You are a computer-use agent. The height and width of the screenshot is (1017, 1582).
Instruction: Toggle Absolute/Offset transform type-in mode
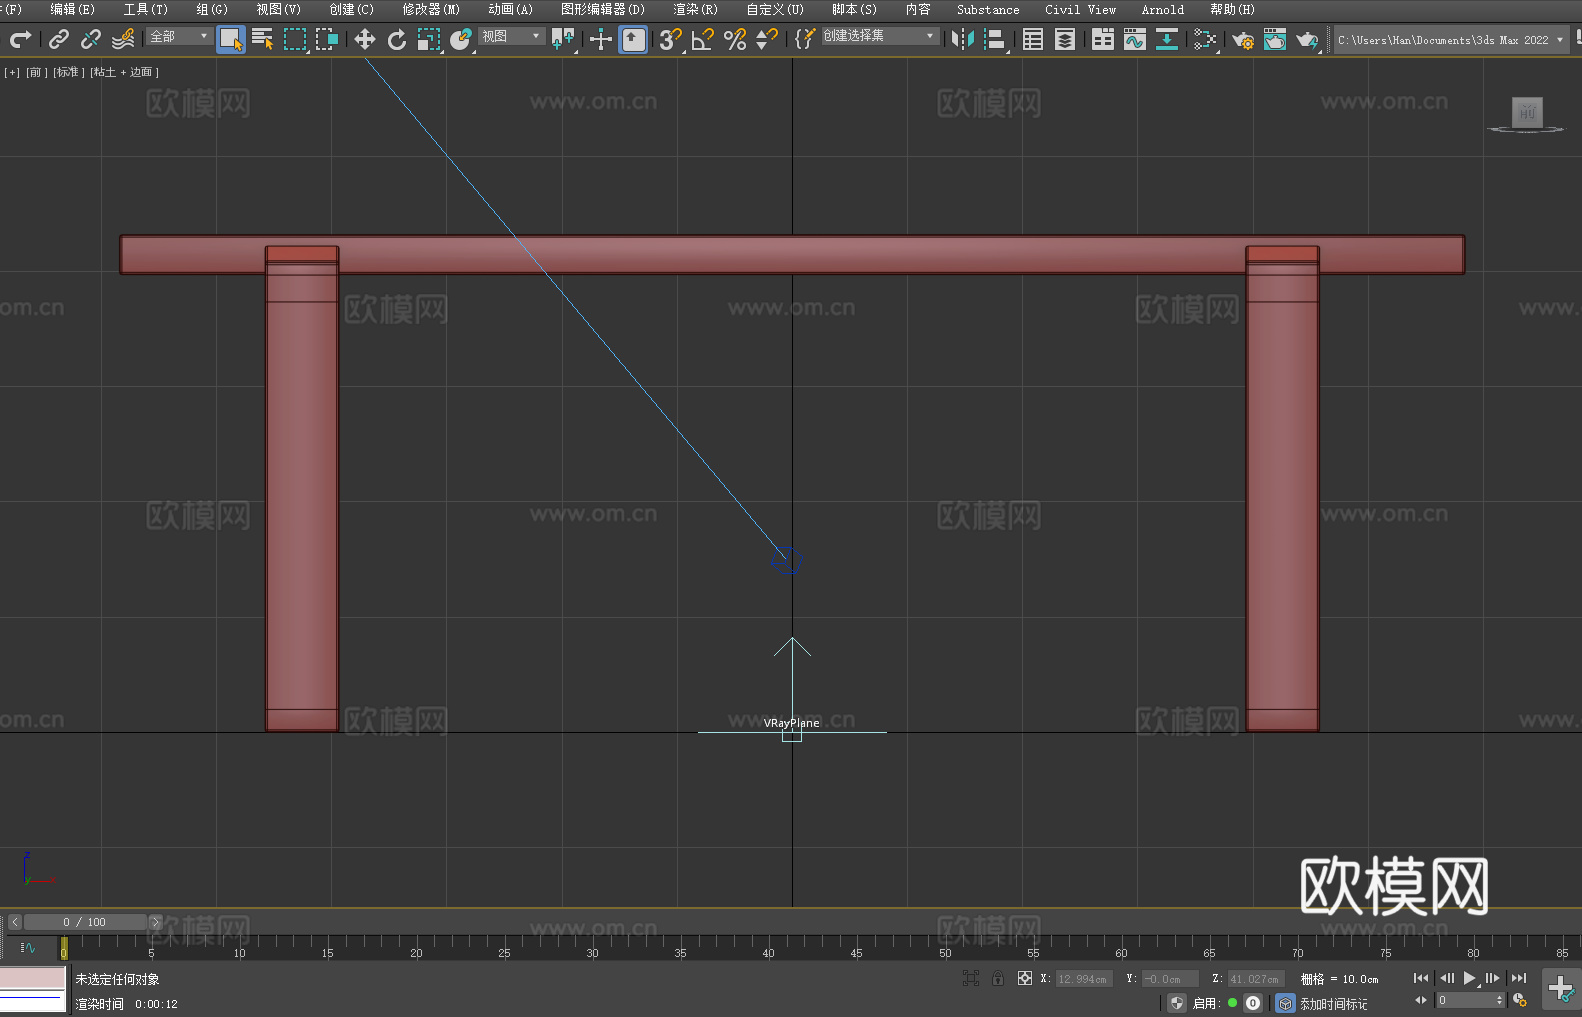pos(1025,978)
